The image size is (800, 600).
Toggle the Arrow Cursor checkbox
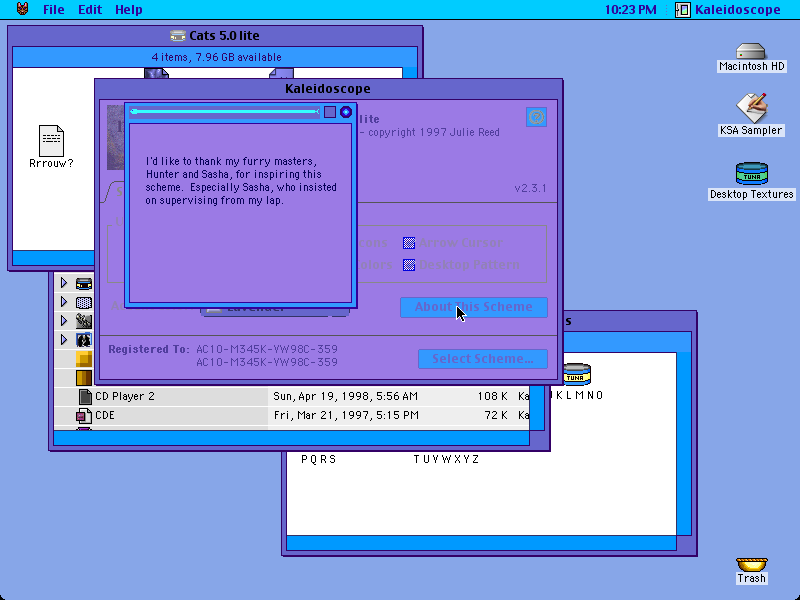(x=409, y=243)
